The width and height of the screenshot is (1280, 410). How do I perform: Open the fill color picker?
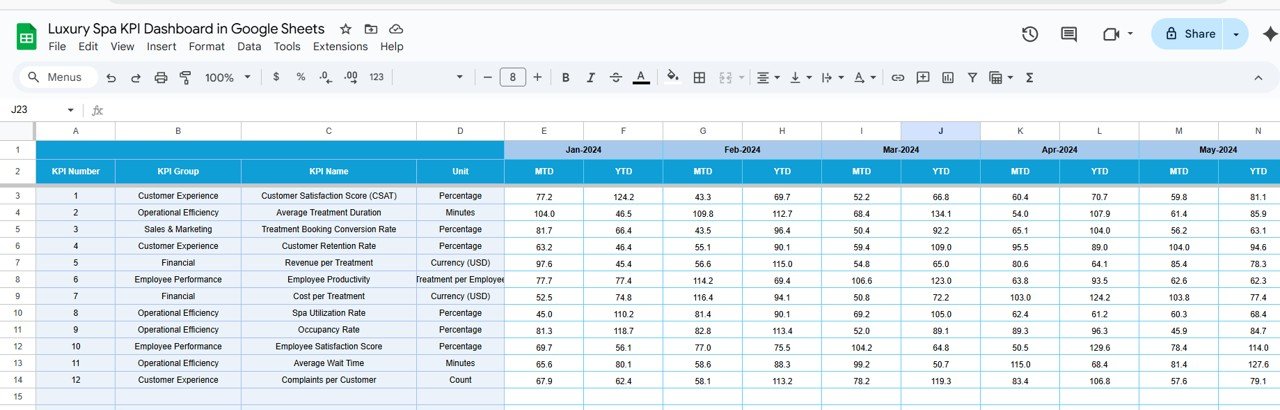[672, 77]
